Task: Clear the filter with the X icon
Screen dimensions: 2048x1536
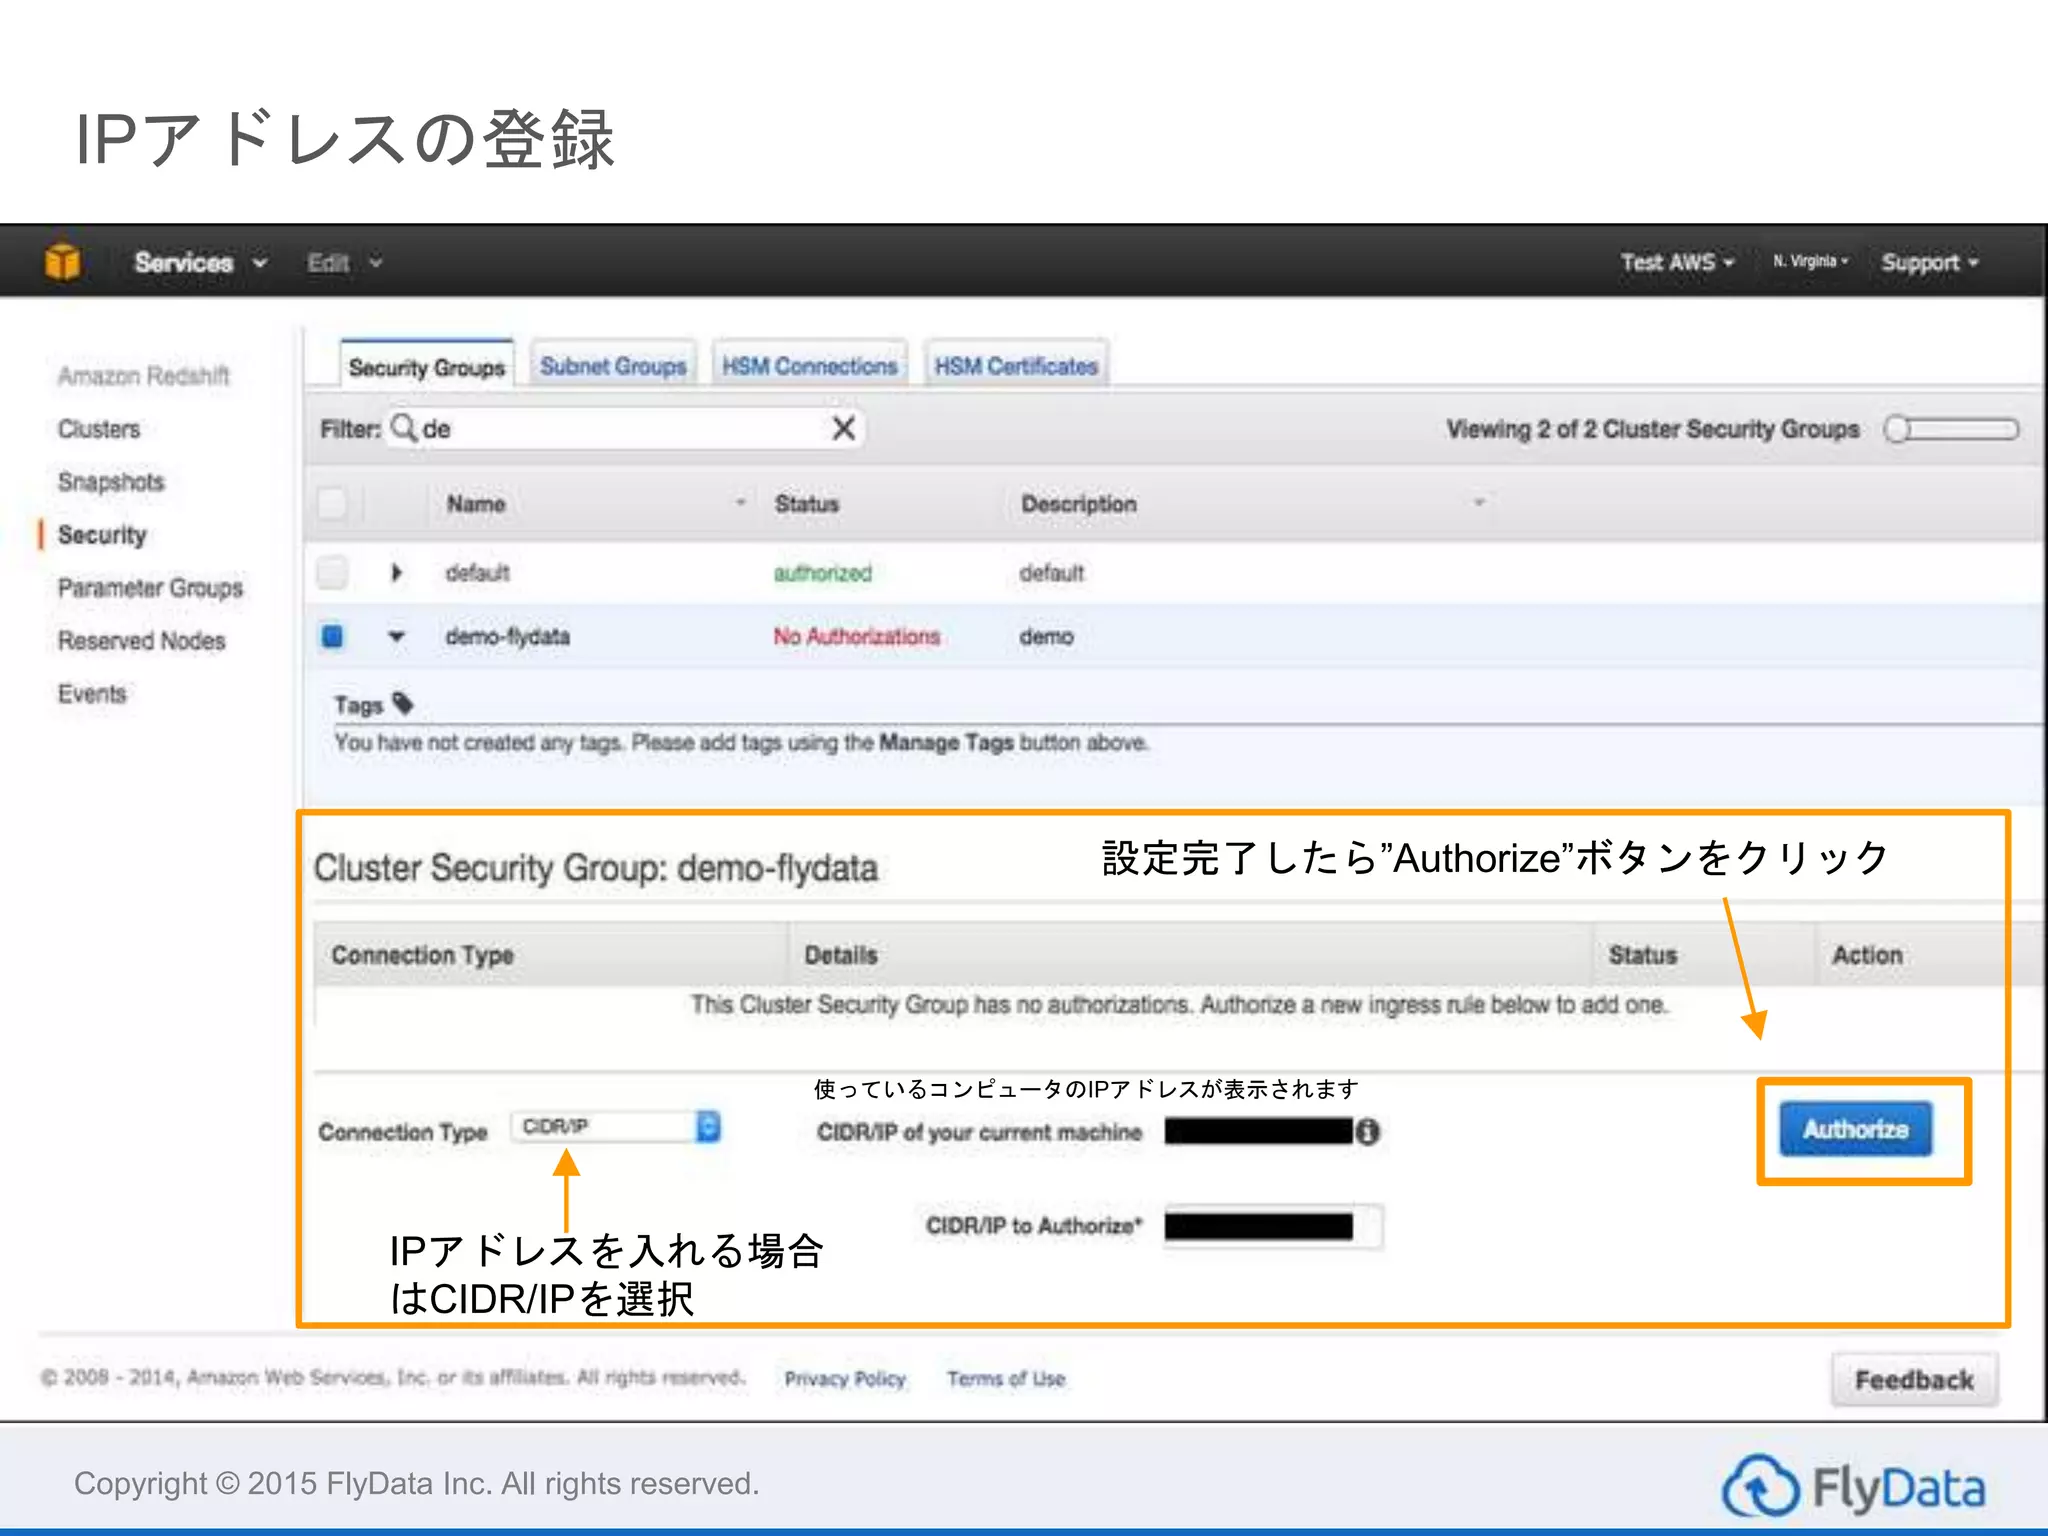Action: coord(844,428)
